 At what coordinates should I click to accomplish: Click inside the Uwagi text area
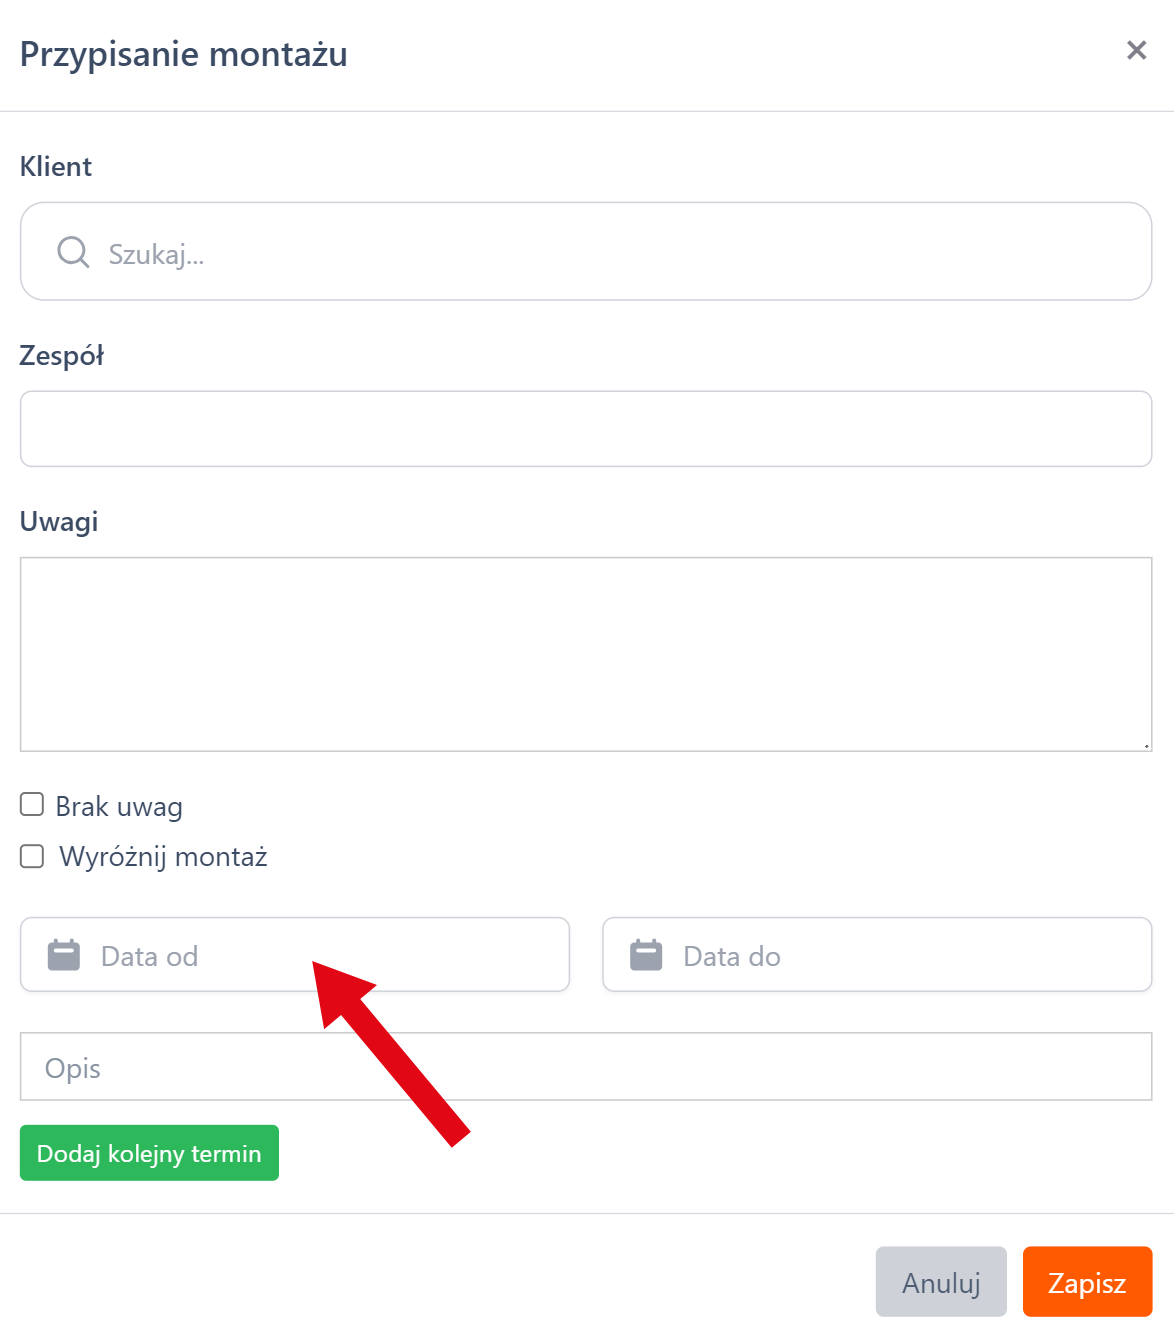click(x=586, y=654)
